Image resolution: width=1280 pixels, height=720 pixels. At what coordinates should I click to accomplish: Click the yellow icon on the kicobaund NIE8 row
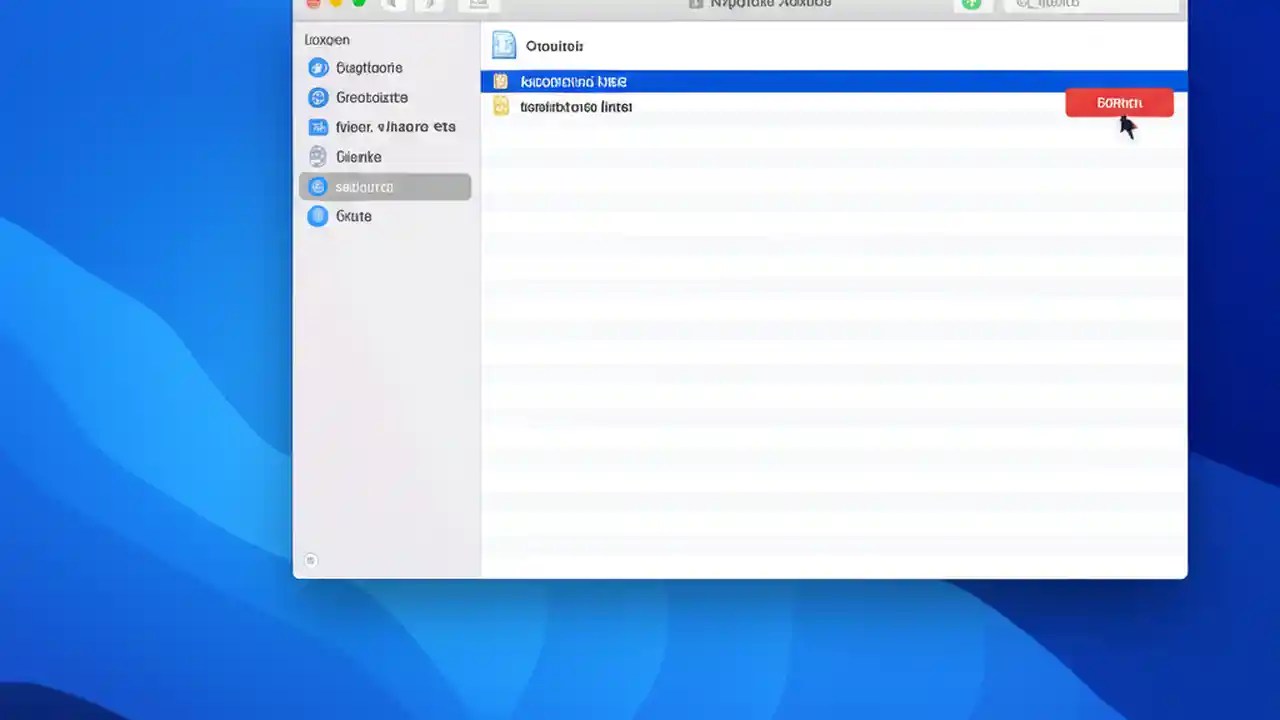click(x=500, y=81)
